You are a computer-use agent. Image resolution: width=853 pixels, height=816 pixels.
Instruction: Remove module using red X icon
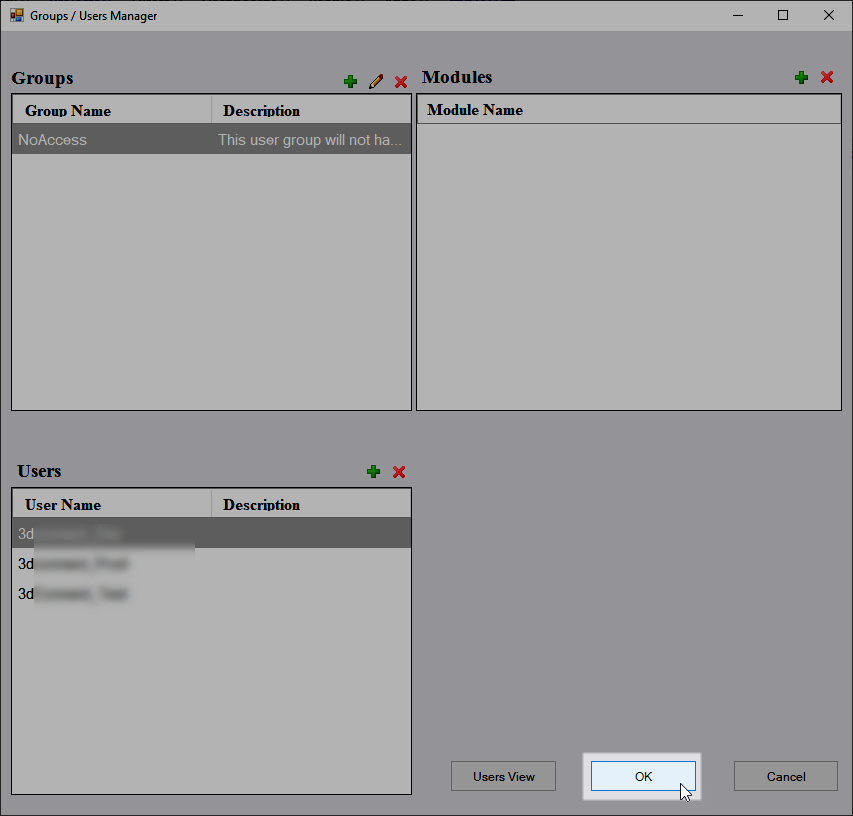[x=827, y=78]
